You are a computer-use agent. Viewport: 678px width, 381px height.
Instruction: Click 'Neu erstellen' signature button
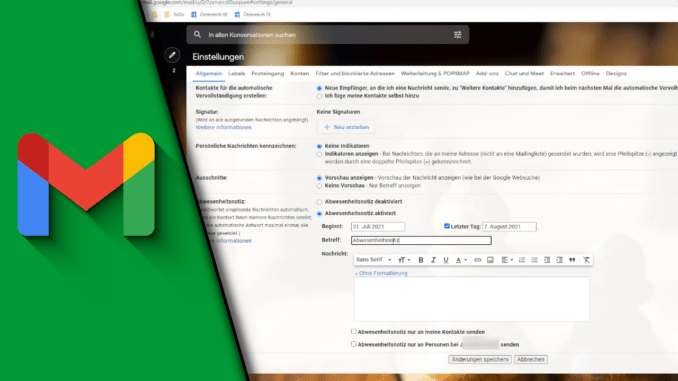(x=346, y=127)
